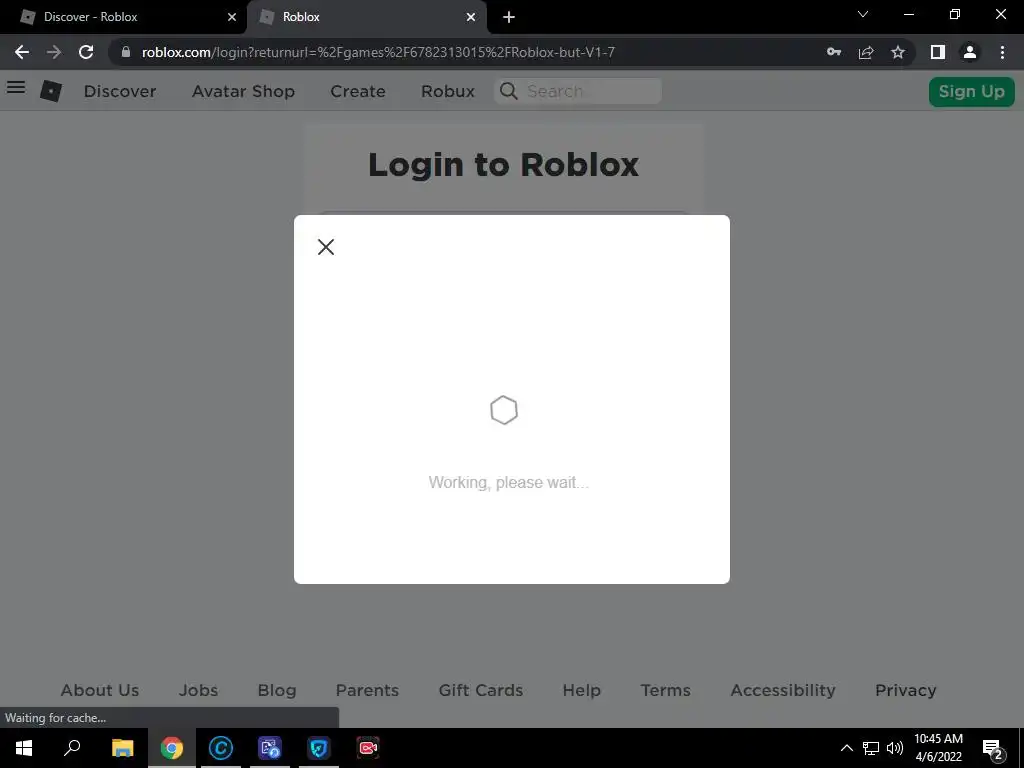The height and width of the screenshot is (768, 1024).
Task: Open Windows taskbar search
Action: click(x=72, y=748)
